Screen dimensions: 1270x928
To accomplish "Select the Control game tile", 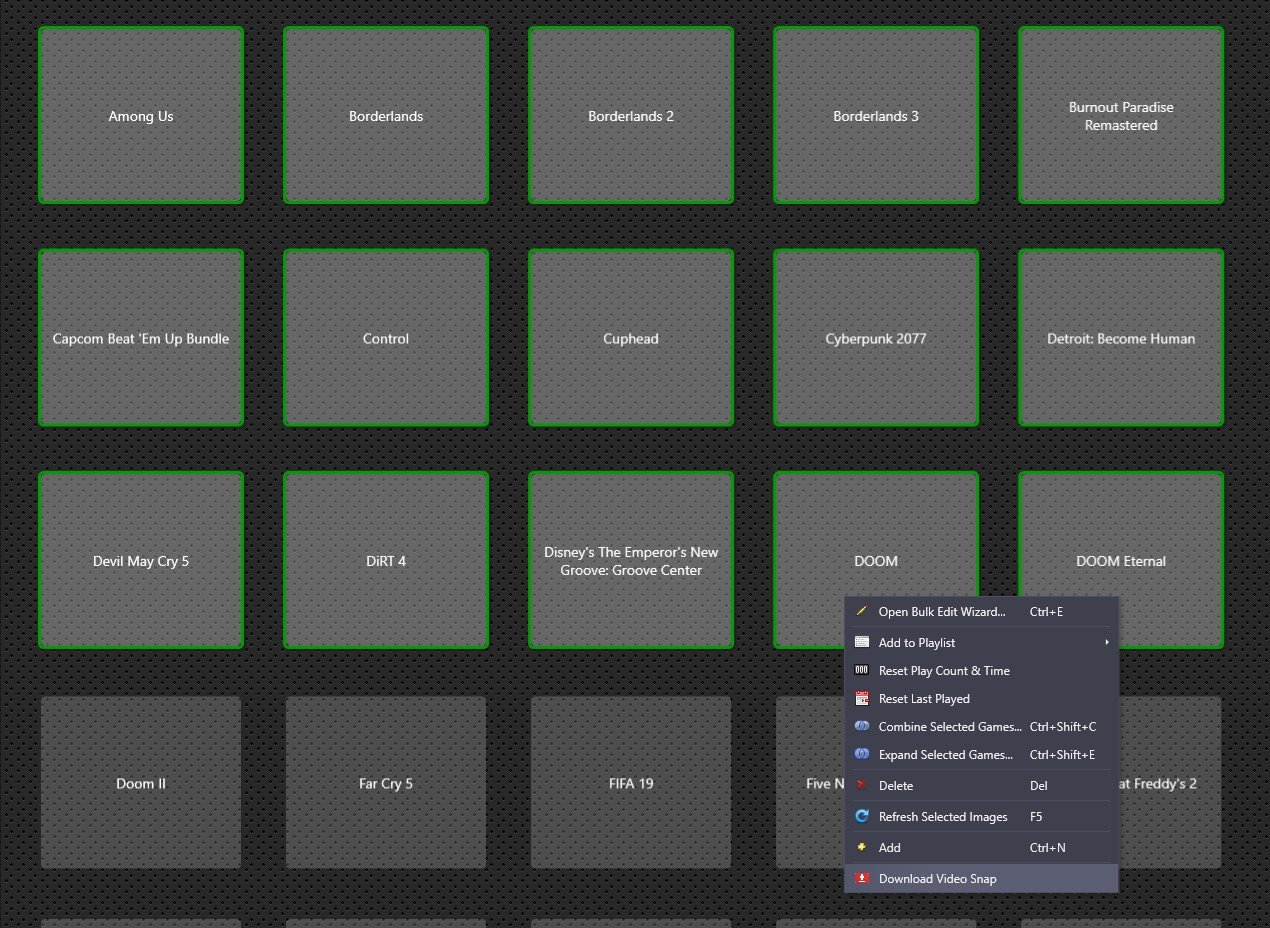I will point(386,338).
